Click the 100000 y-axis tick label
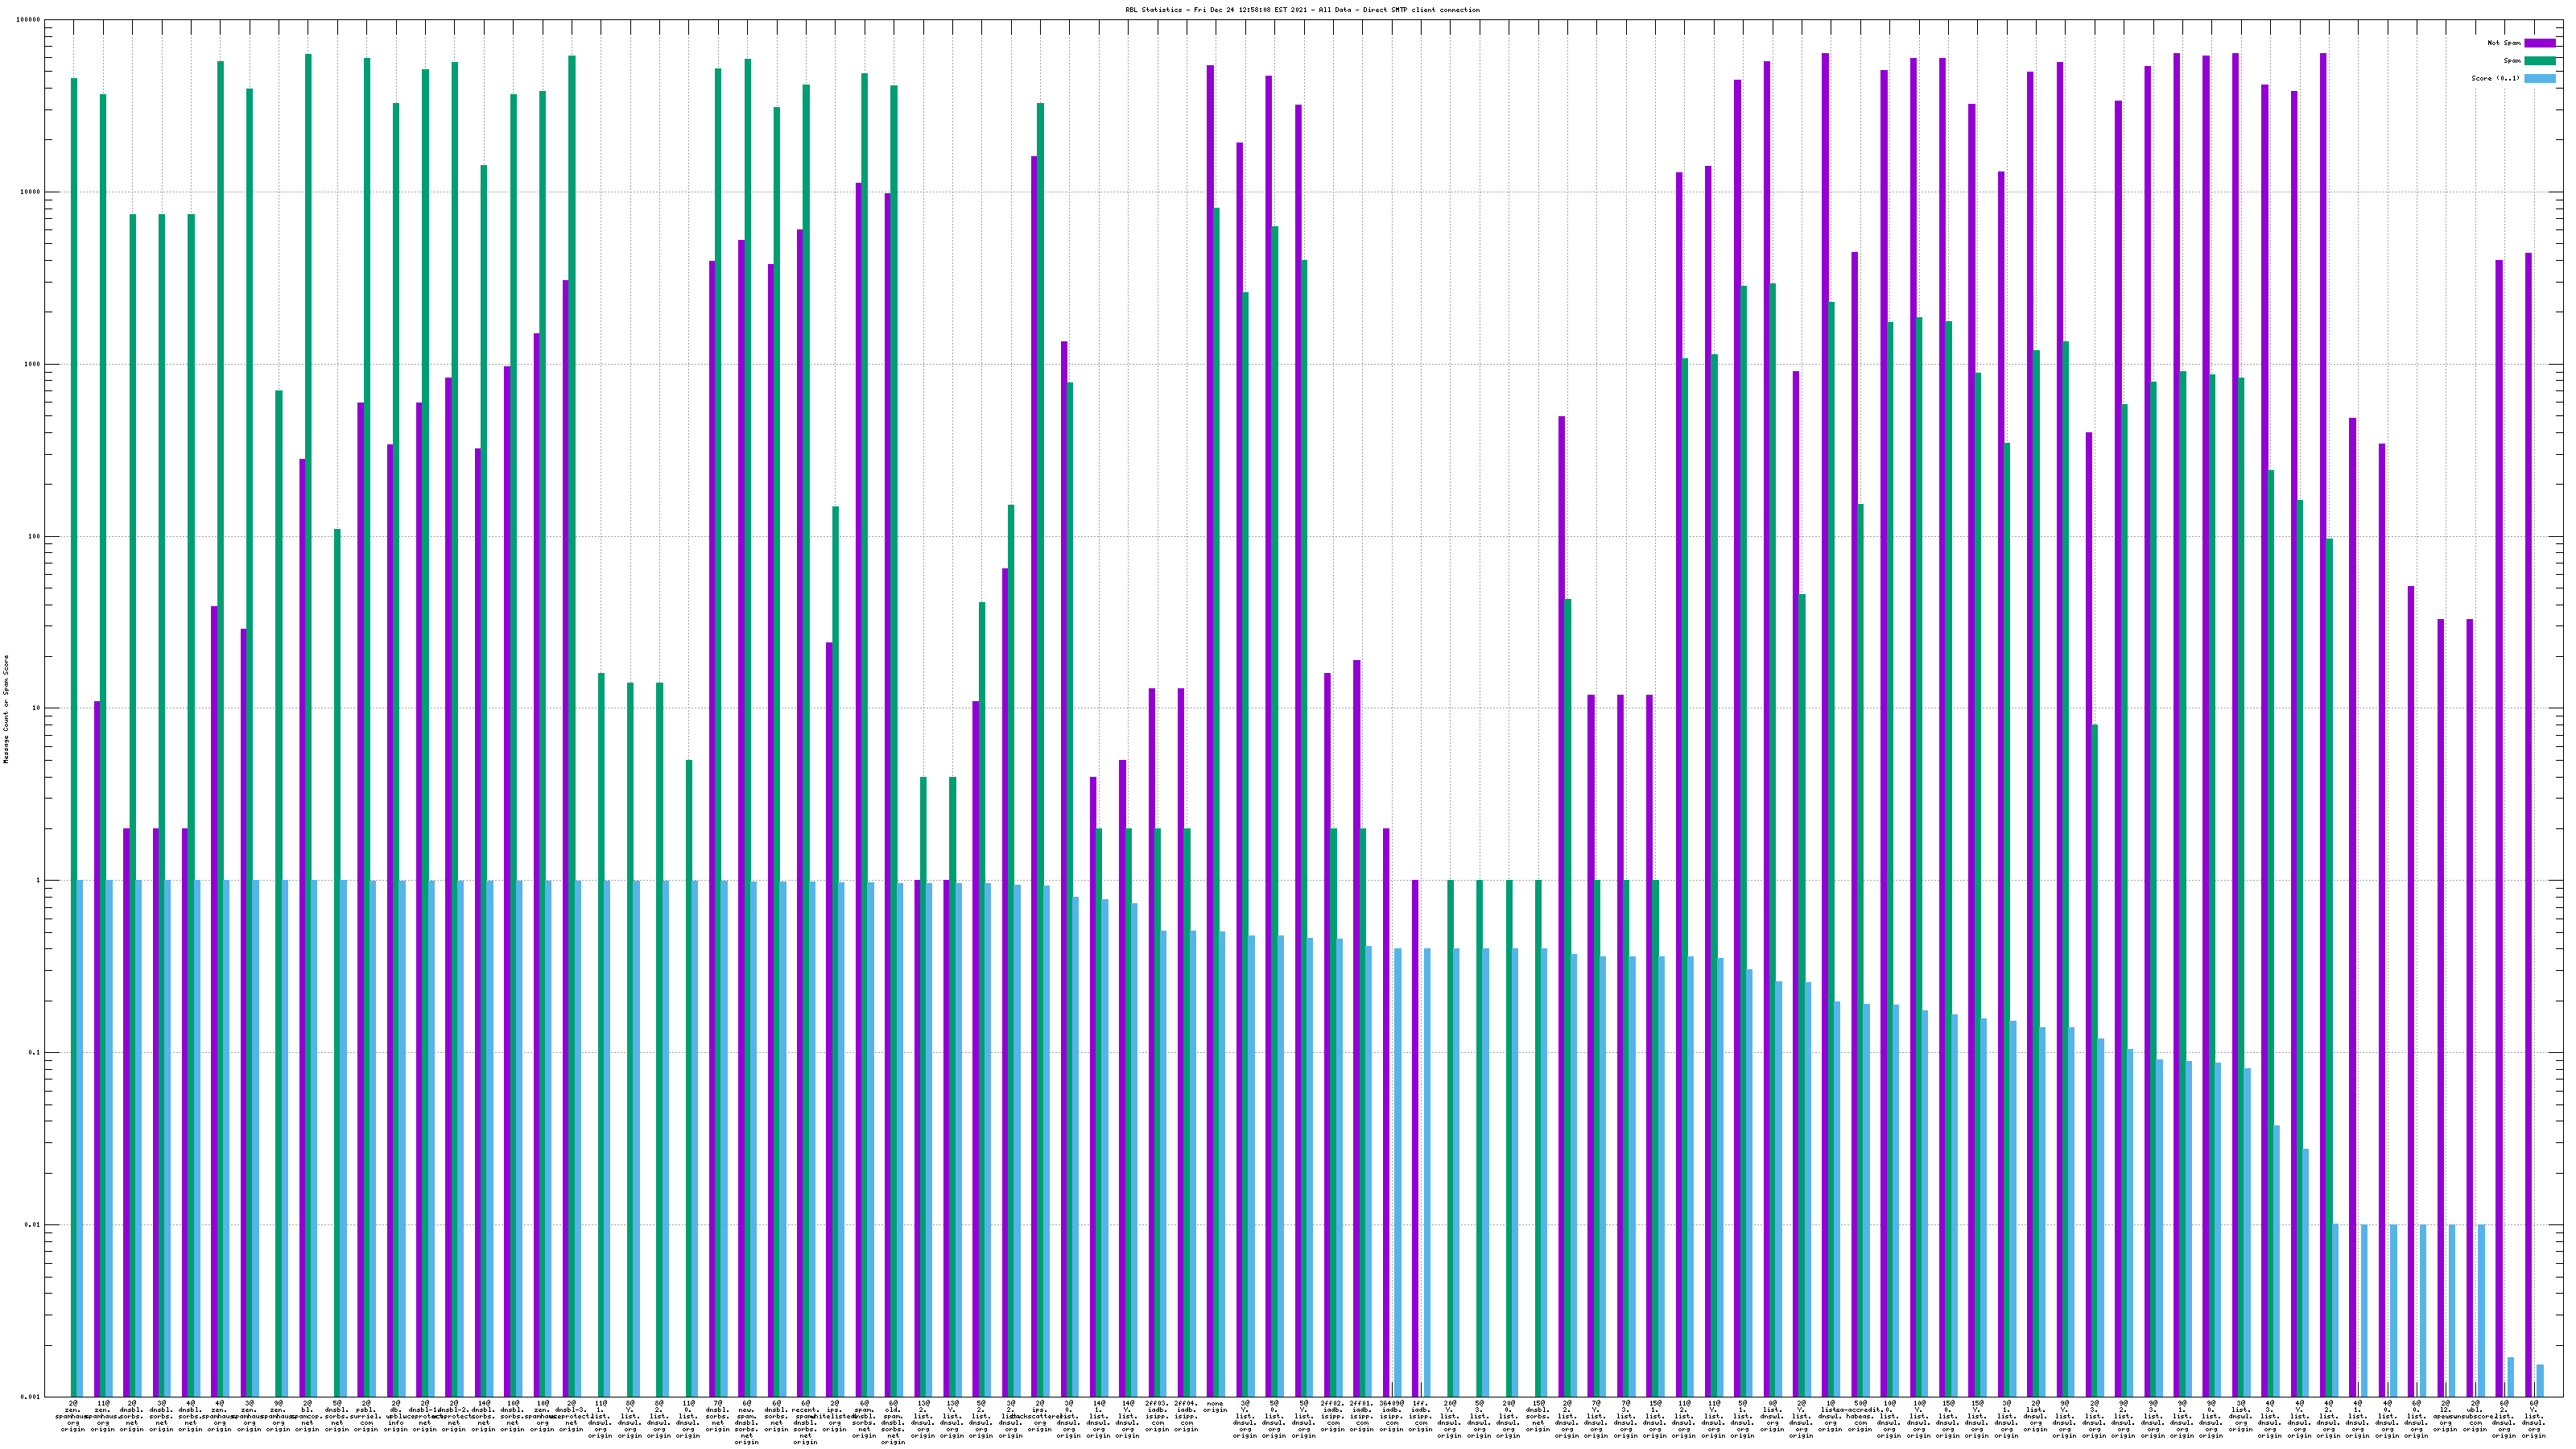 tap(28, 20)
